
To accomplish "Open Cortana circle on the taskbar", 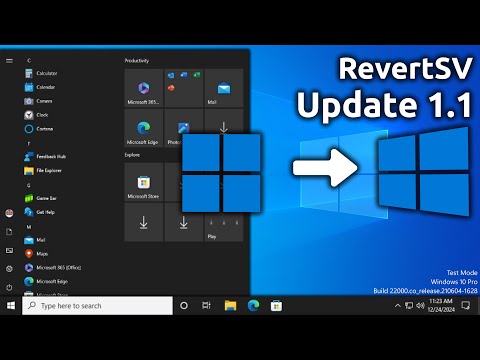I will [184, 306].
